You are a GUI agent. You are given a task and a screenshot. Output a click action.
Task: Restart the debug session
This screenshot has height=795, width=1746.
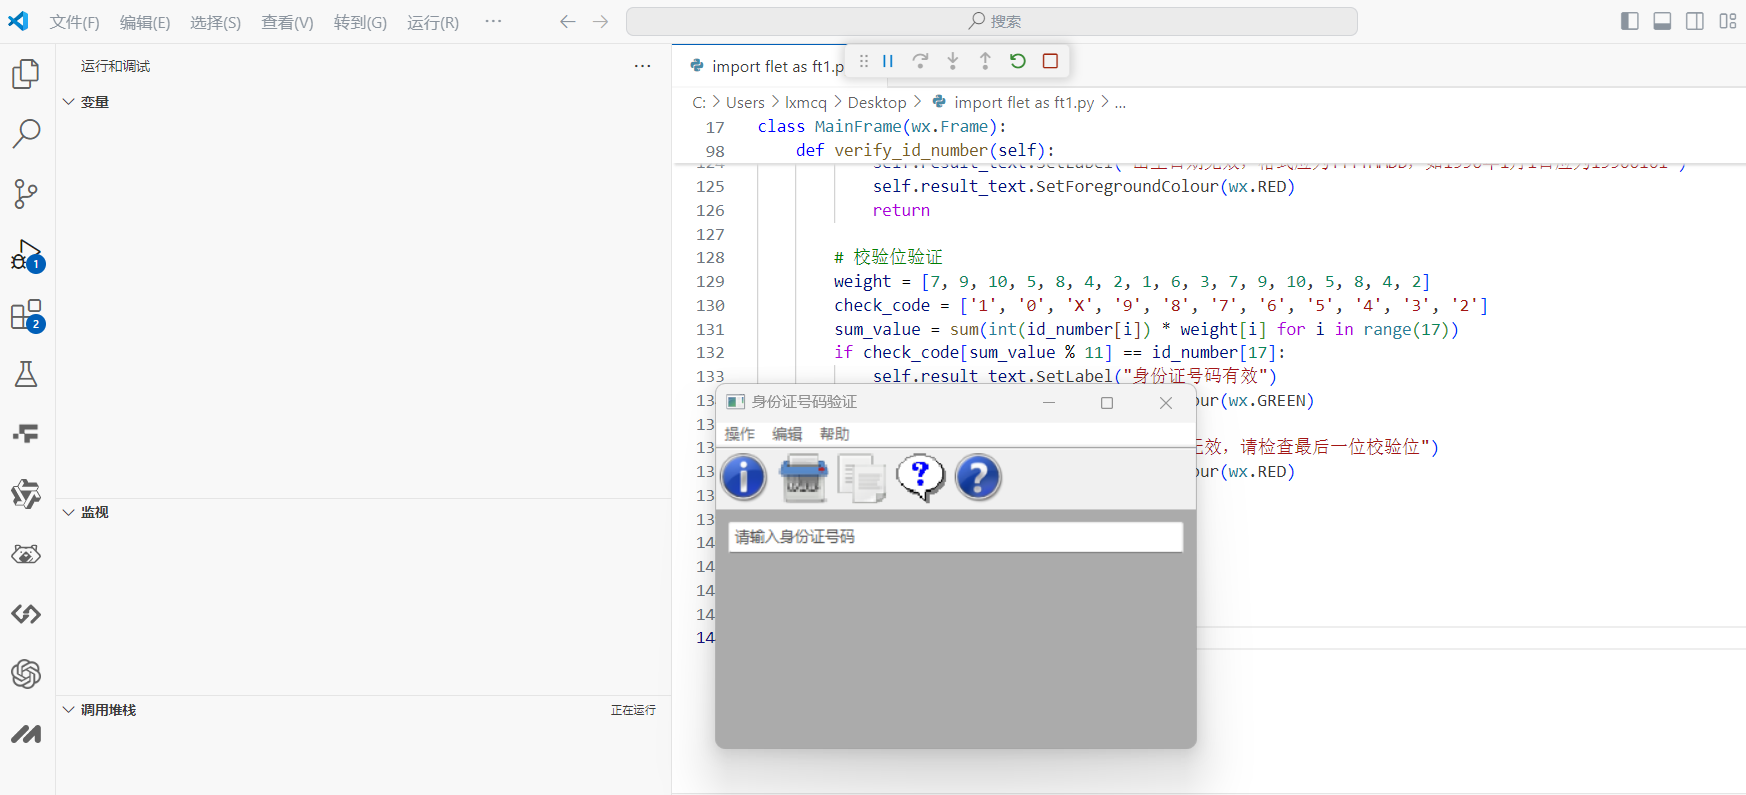[x=1017, y=61]
